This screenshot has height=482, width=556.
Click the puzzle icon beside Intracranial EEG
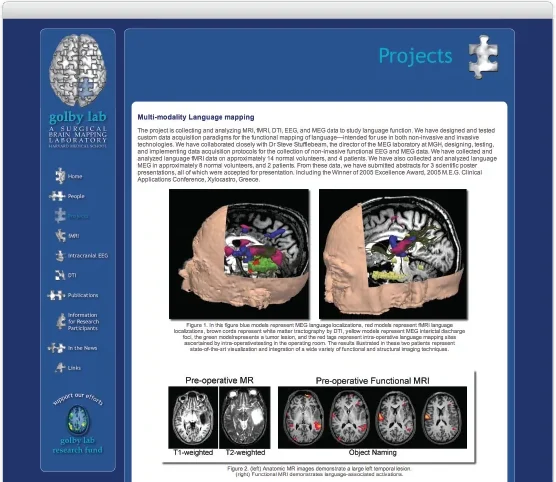coord(60,256)
